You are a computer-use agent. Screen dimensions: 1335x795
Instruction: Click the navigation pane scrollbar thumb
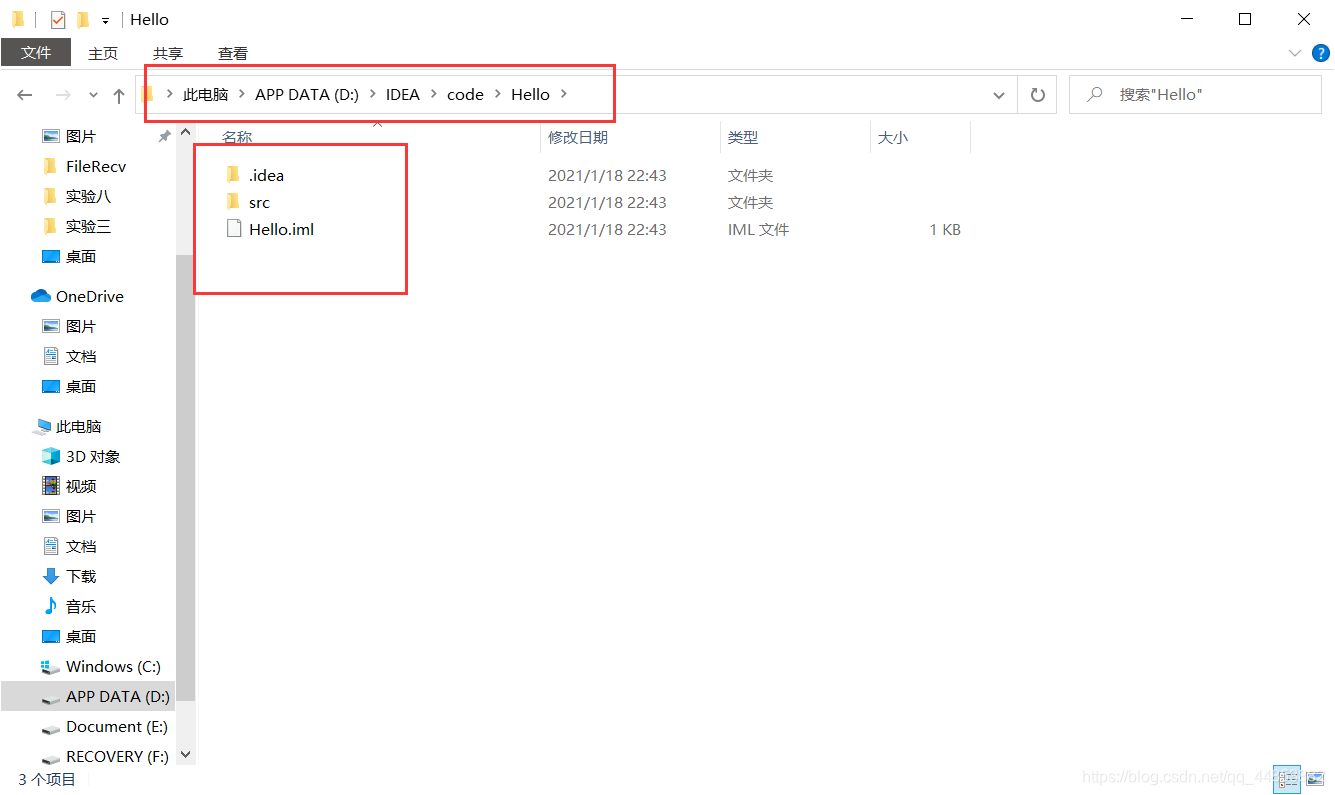coord(185,477)
